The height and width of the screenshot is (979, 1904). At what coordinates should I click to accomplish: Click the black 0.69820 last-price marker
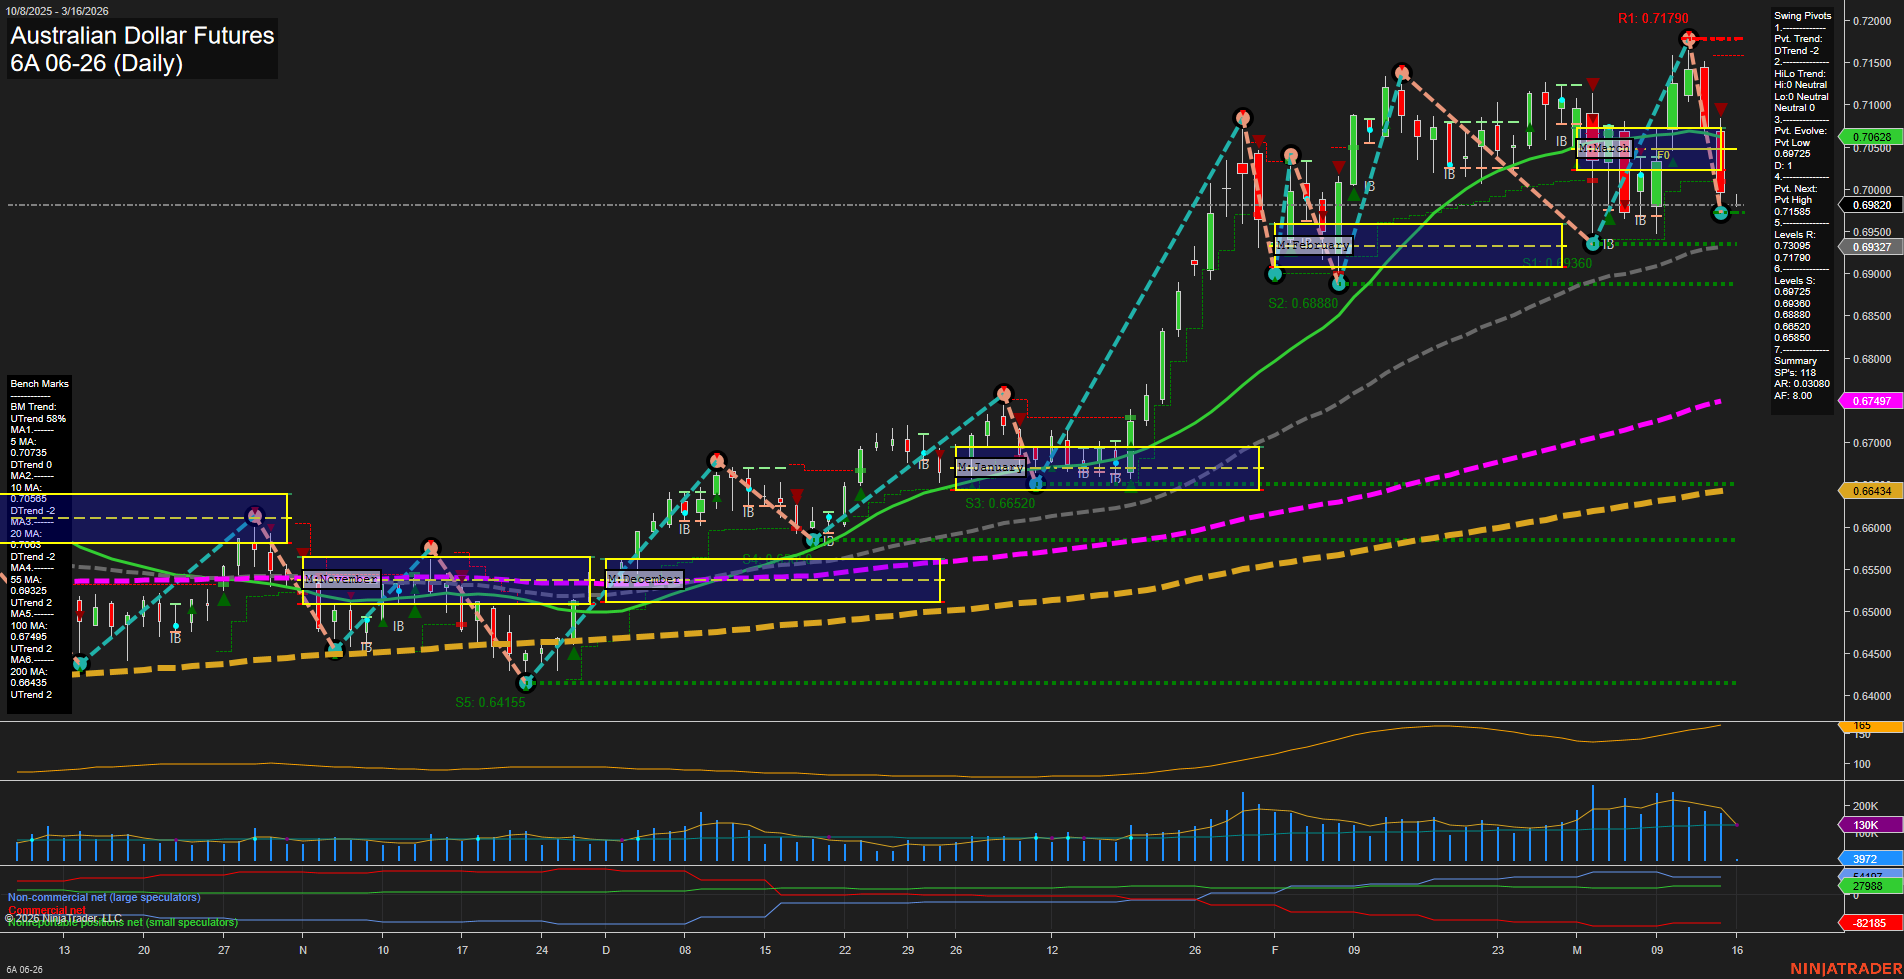click(1870, 205)
